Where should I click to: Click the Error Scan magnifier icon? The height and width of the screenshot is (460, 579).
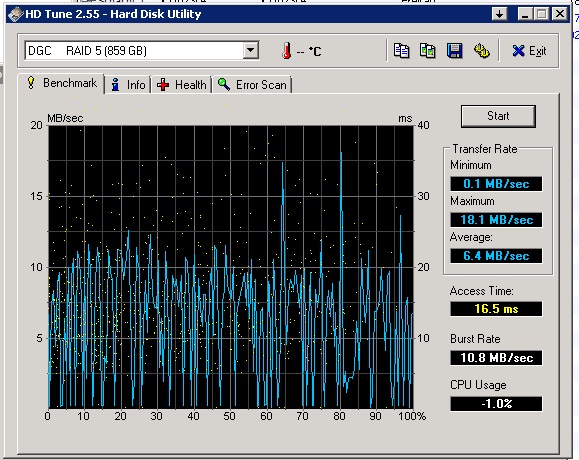224,85
